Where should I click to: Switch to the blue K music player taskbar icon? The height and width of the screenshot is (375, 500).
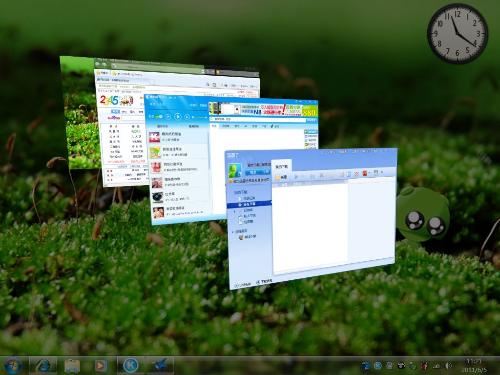pyautogui.click(x=130, y=365)
